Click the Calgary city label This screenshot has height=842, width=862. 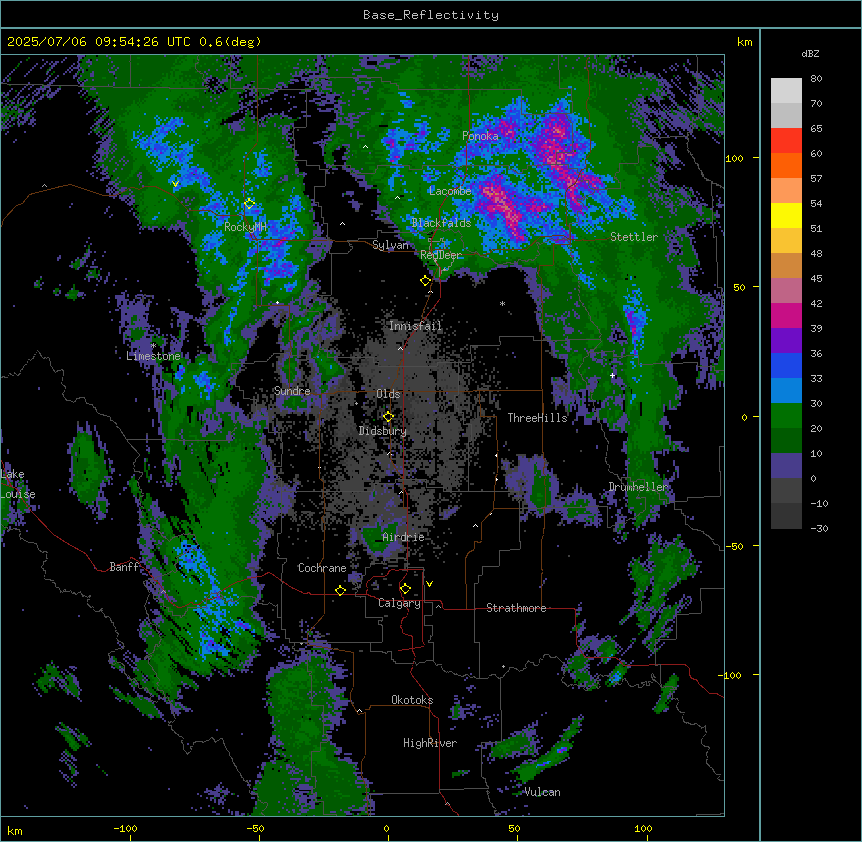pos(399,603)
